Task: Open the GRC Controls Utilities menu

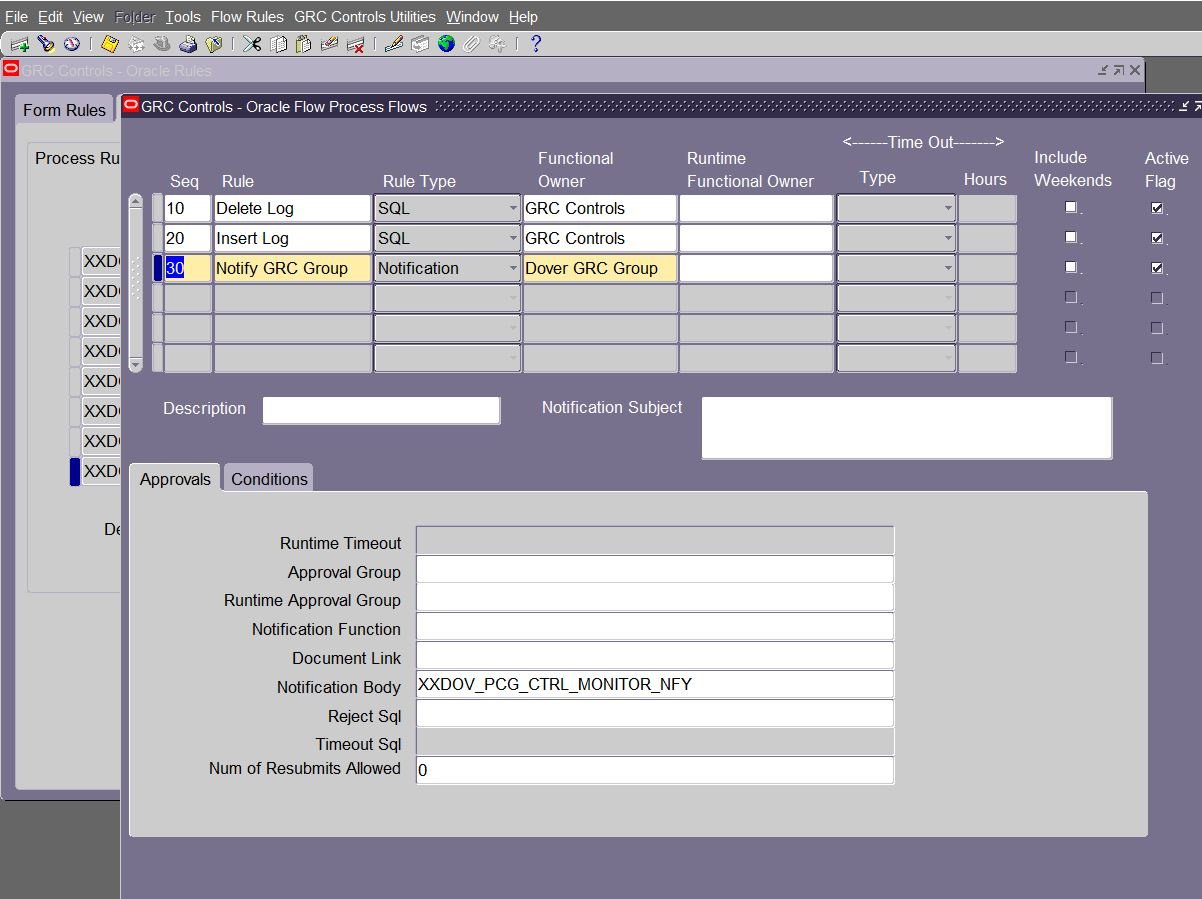Action: tap(365, 17)
